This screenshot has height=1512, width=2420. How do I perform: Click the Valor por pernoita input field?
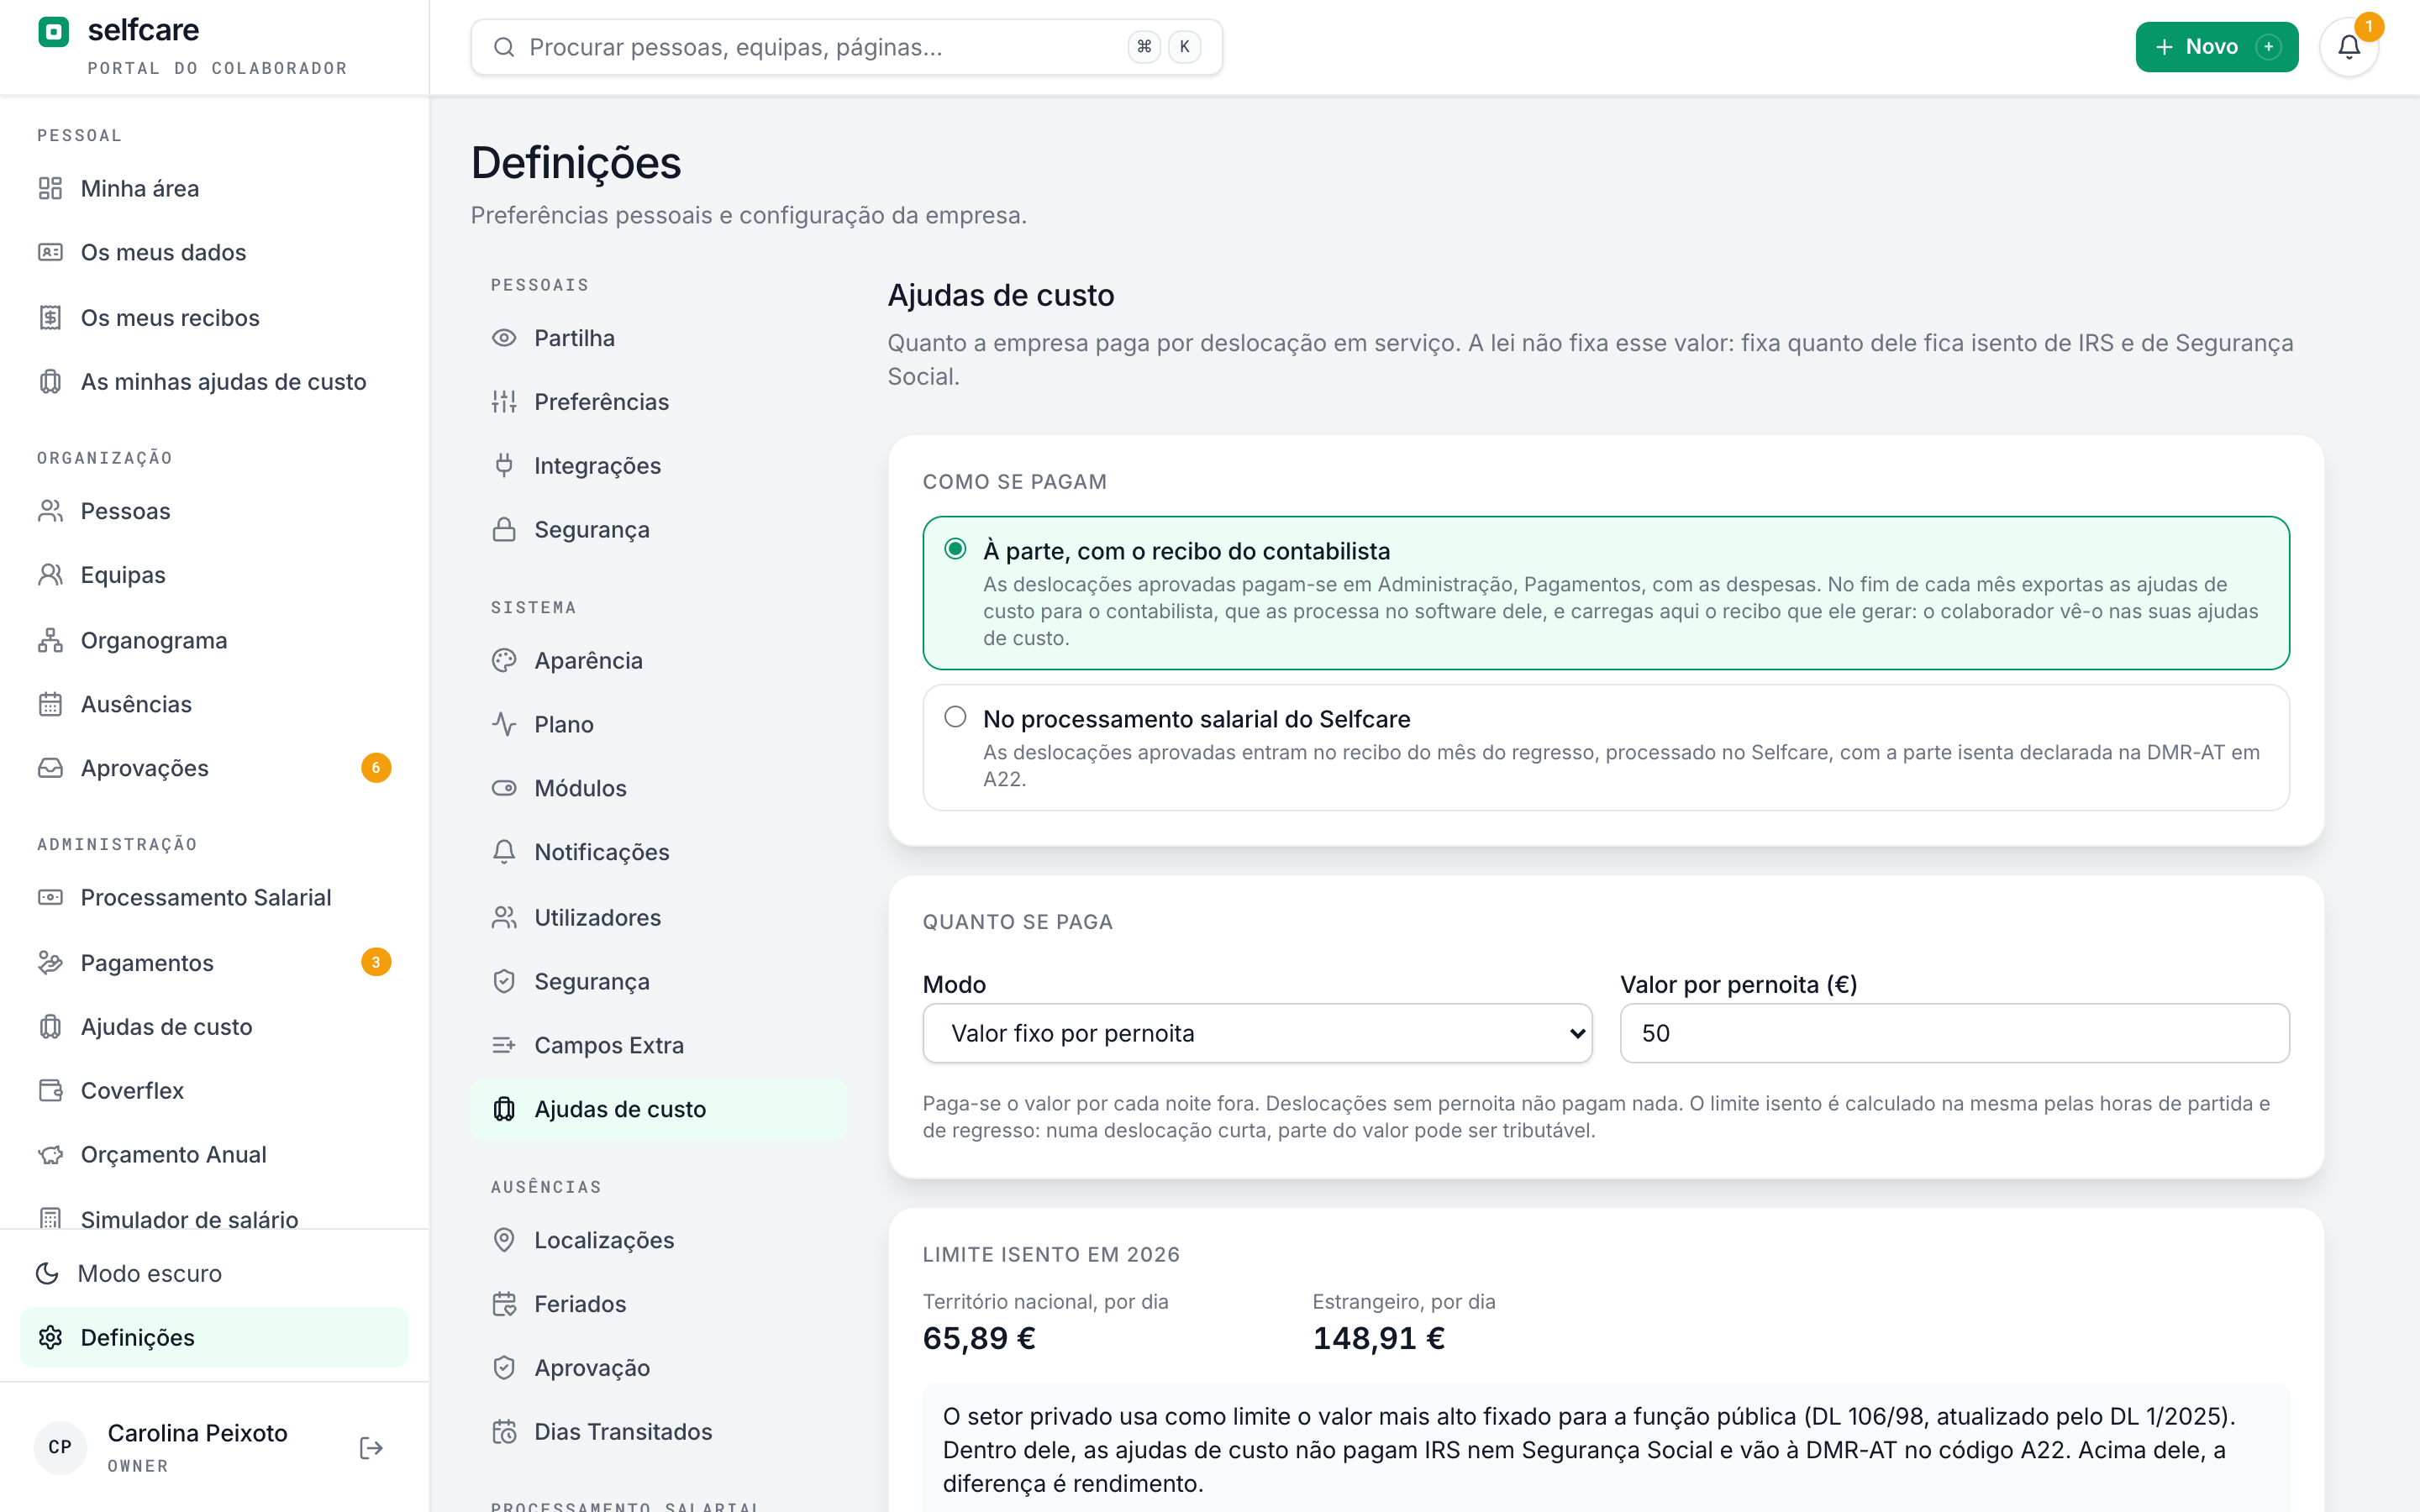pyautogui.click(x=1954, y=1033)
